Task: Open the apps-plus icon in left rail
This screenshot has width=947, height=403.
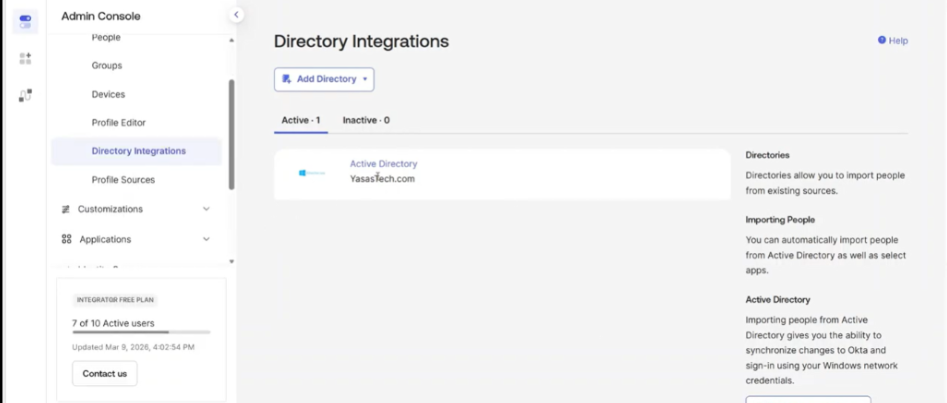Action: pyautogui.click(x=25, y=59)
